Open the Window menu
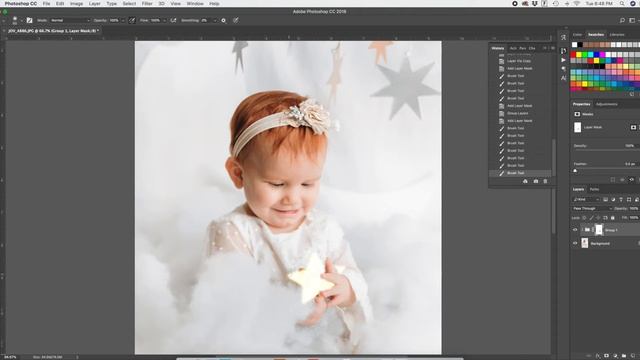 click(195, 4)
